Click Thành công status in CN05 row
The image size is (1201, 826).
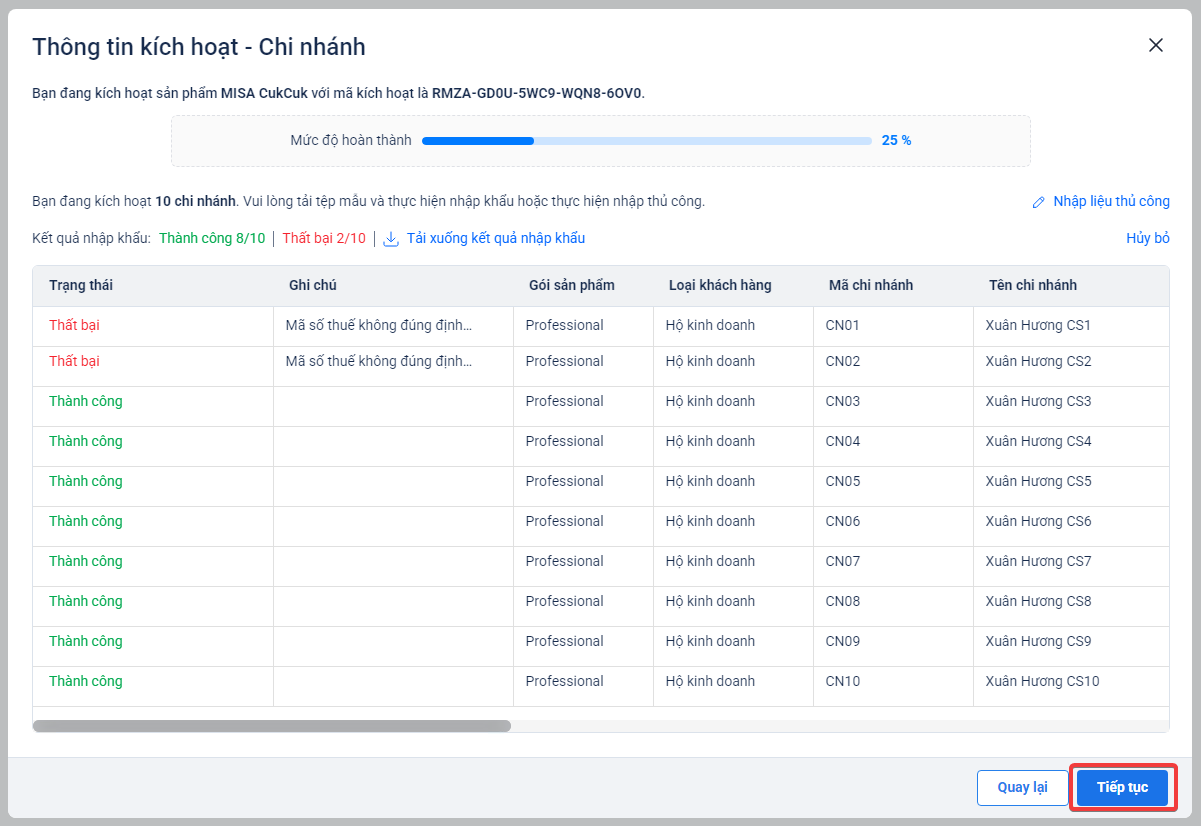pos(86,481)
